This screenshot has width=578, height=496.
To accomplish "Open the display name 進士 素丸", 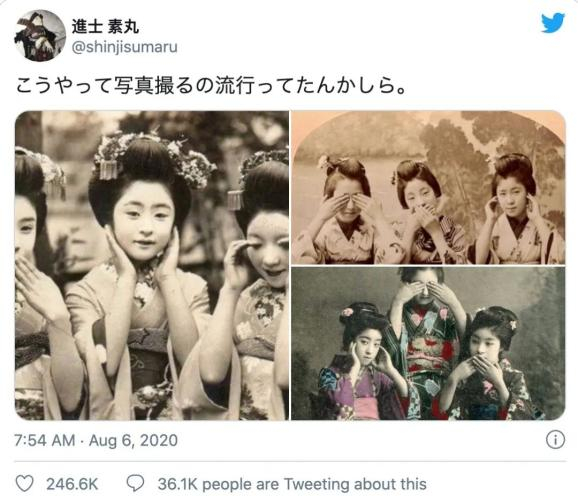I will tap(105, 27).
